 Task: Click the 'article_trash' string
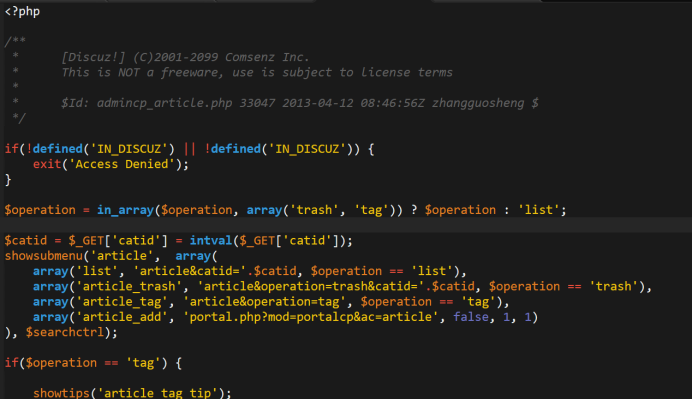coord(129,286)
